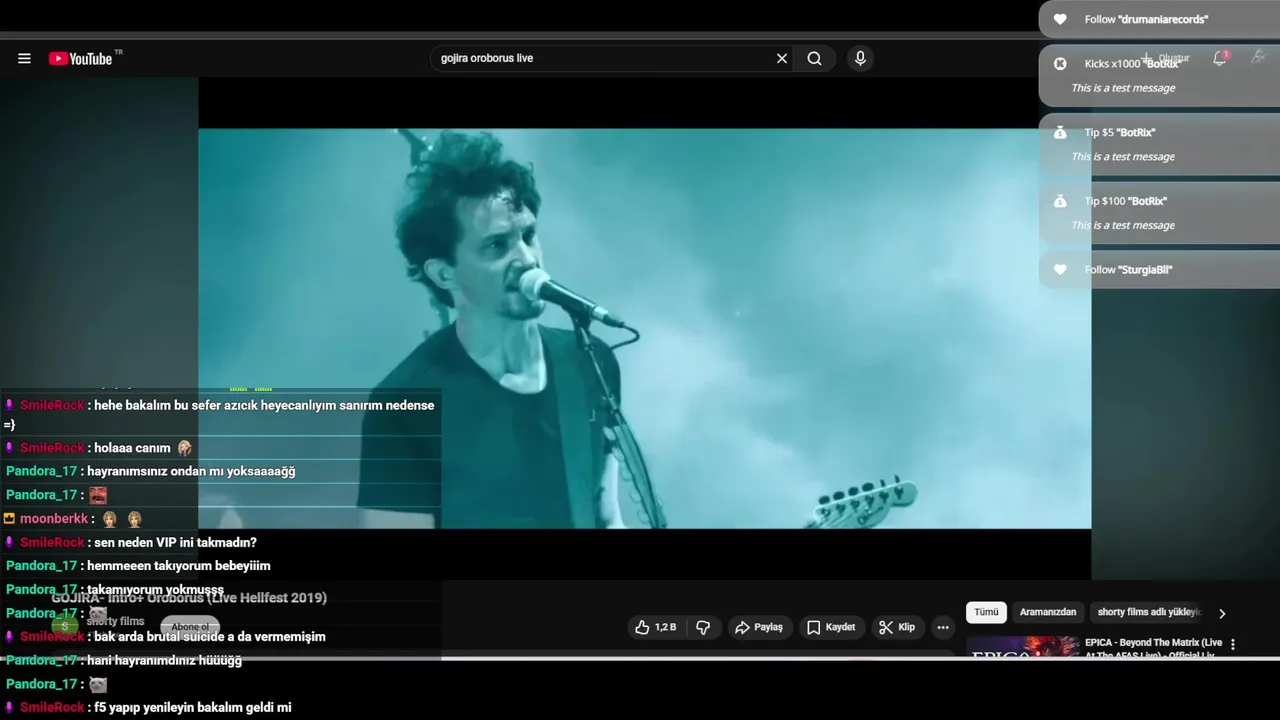Image resolution: width=1280 pixels, height=720 pixels.
Task: Click the emote after 'holaaa canım'
Action: coord(184,448)
